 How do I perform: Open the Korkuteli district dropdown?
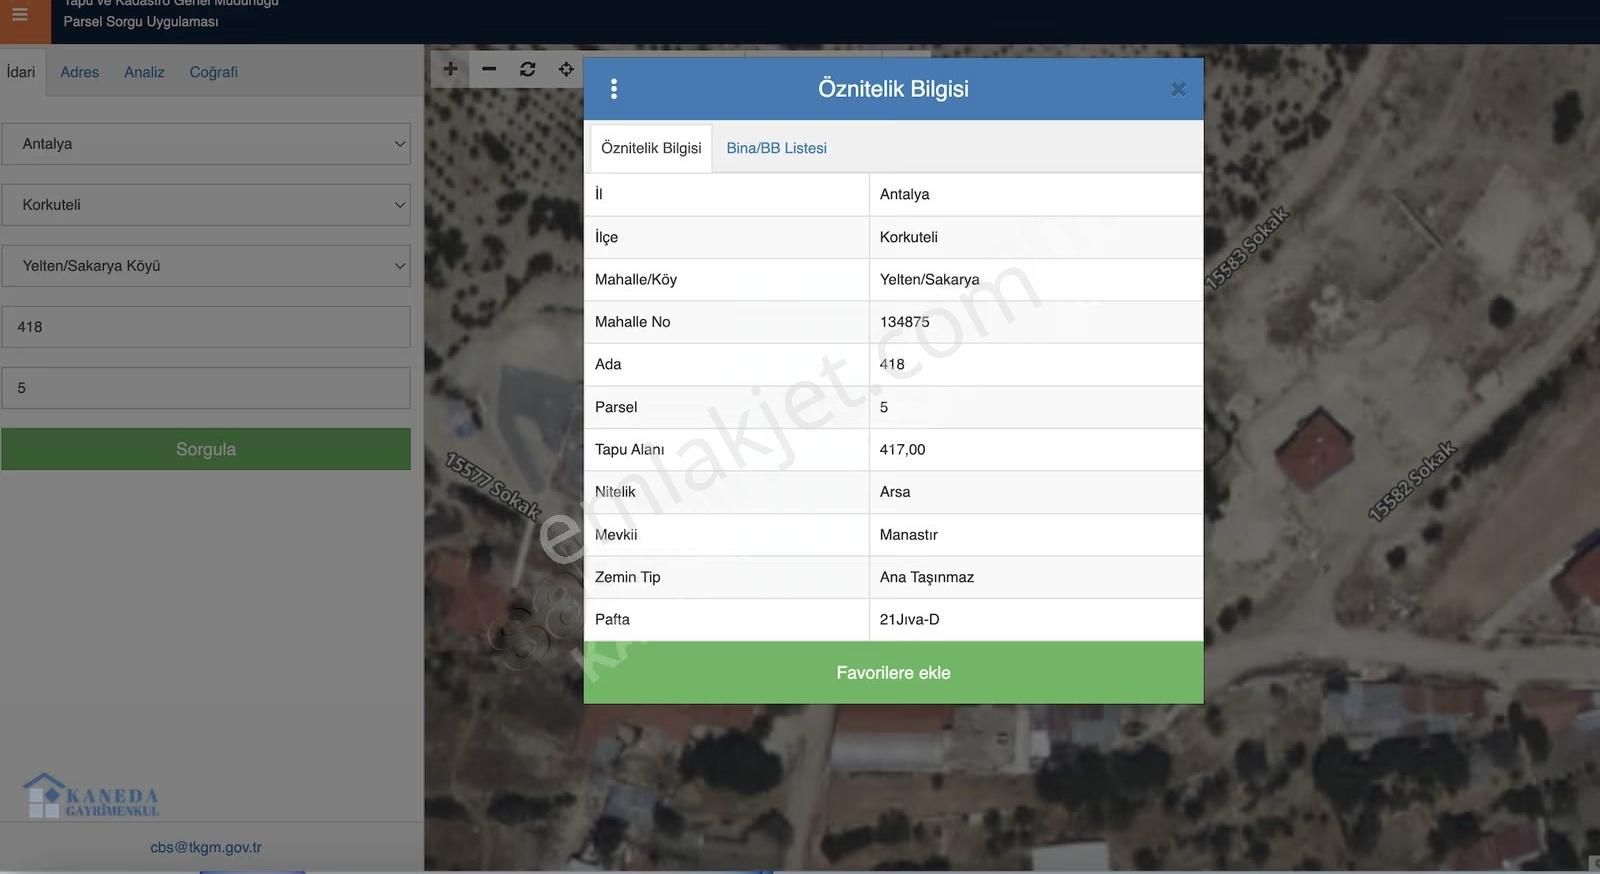(206, 205)
